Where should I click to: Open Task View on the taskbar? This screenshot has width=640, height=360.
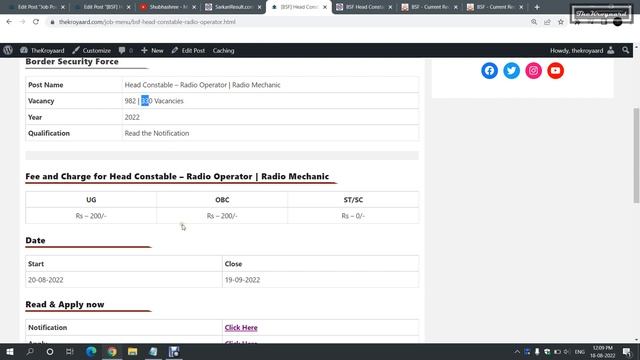coord(70,351)
